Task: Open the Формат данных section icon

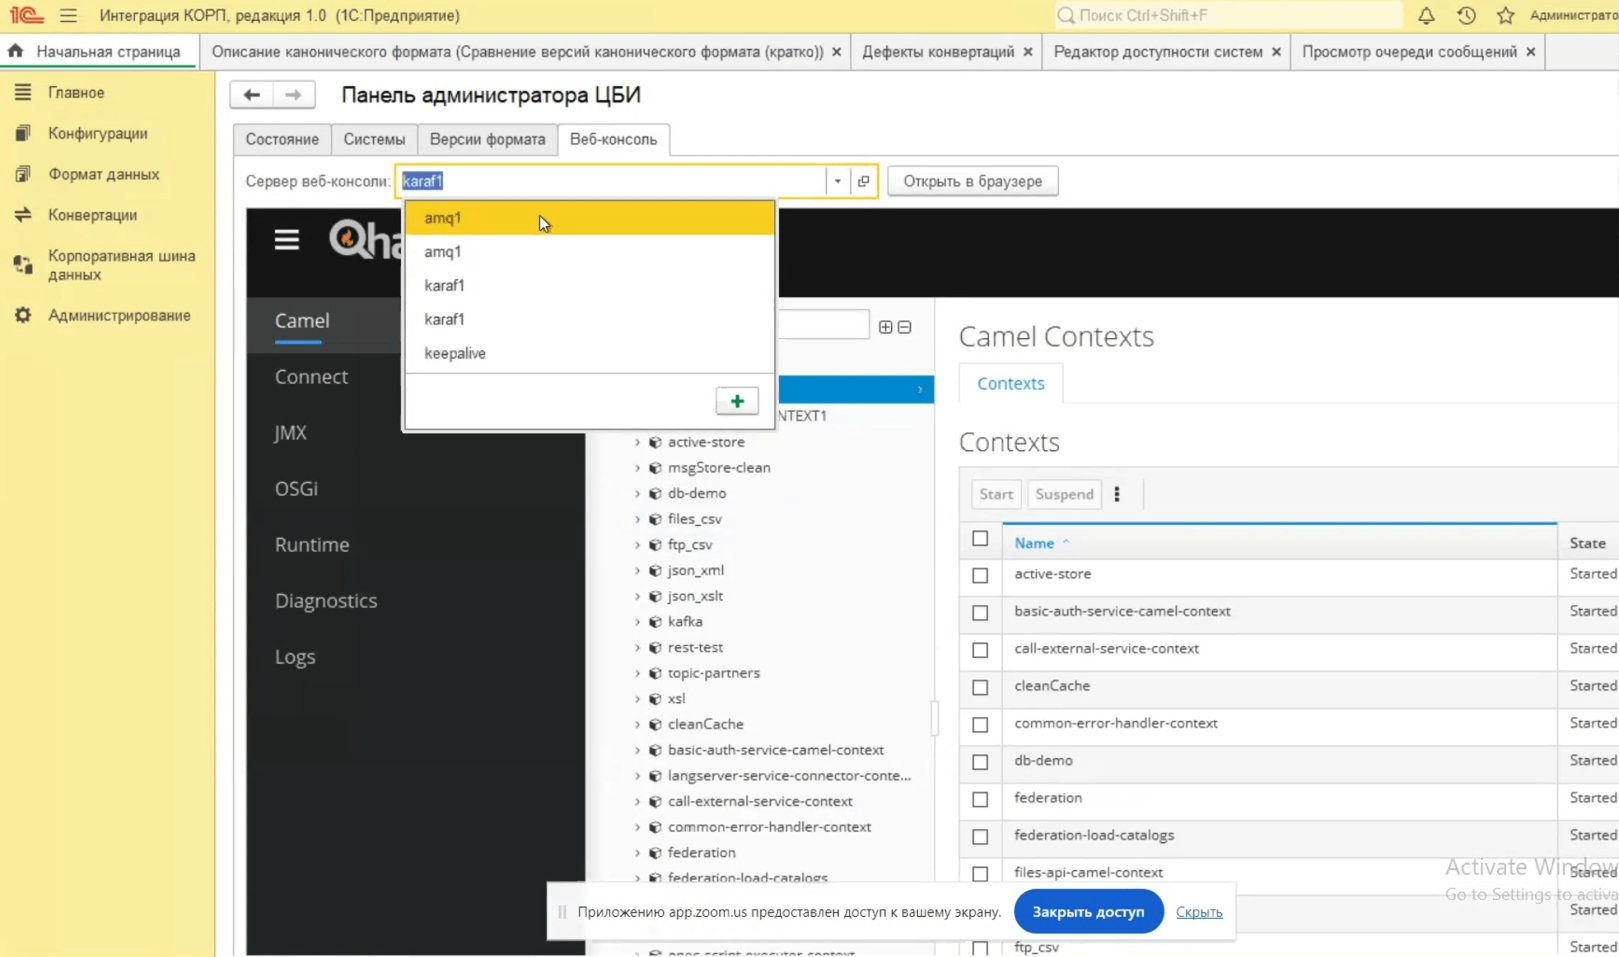Action: coord(22,174)
